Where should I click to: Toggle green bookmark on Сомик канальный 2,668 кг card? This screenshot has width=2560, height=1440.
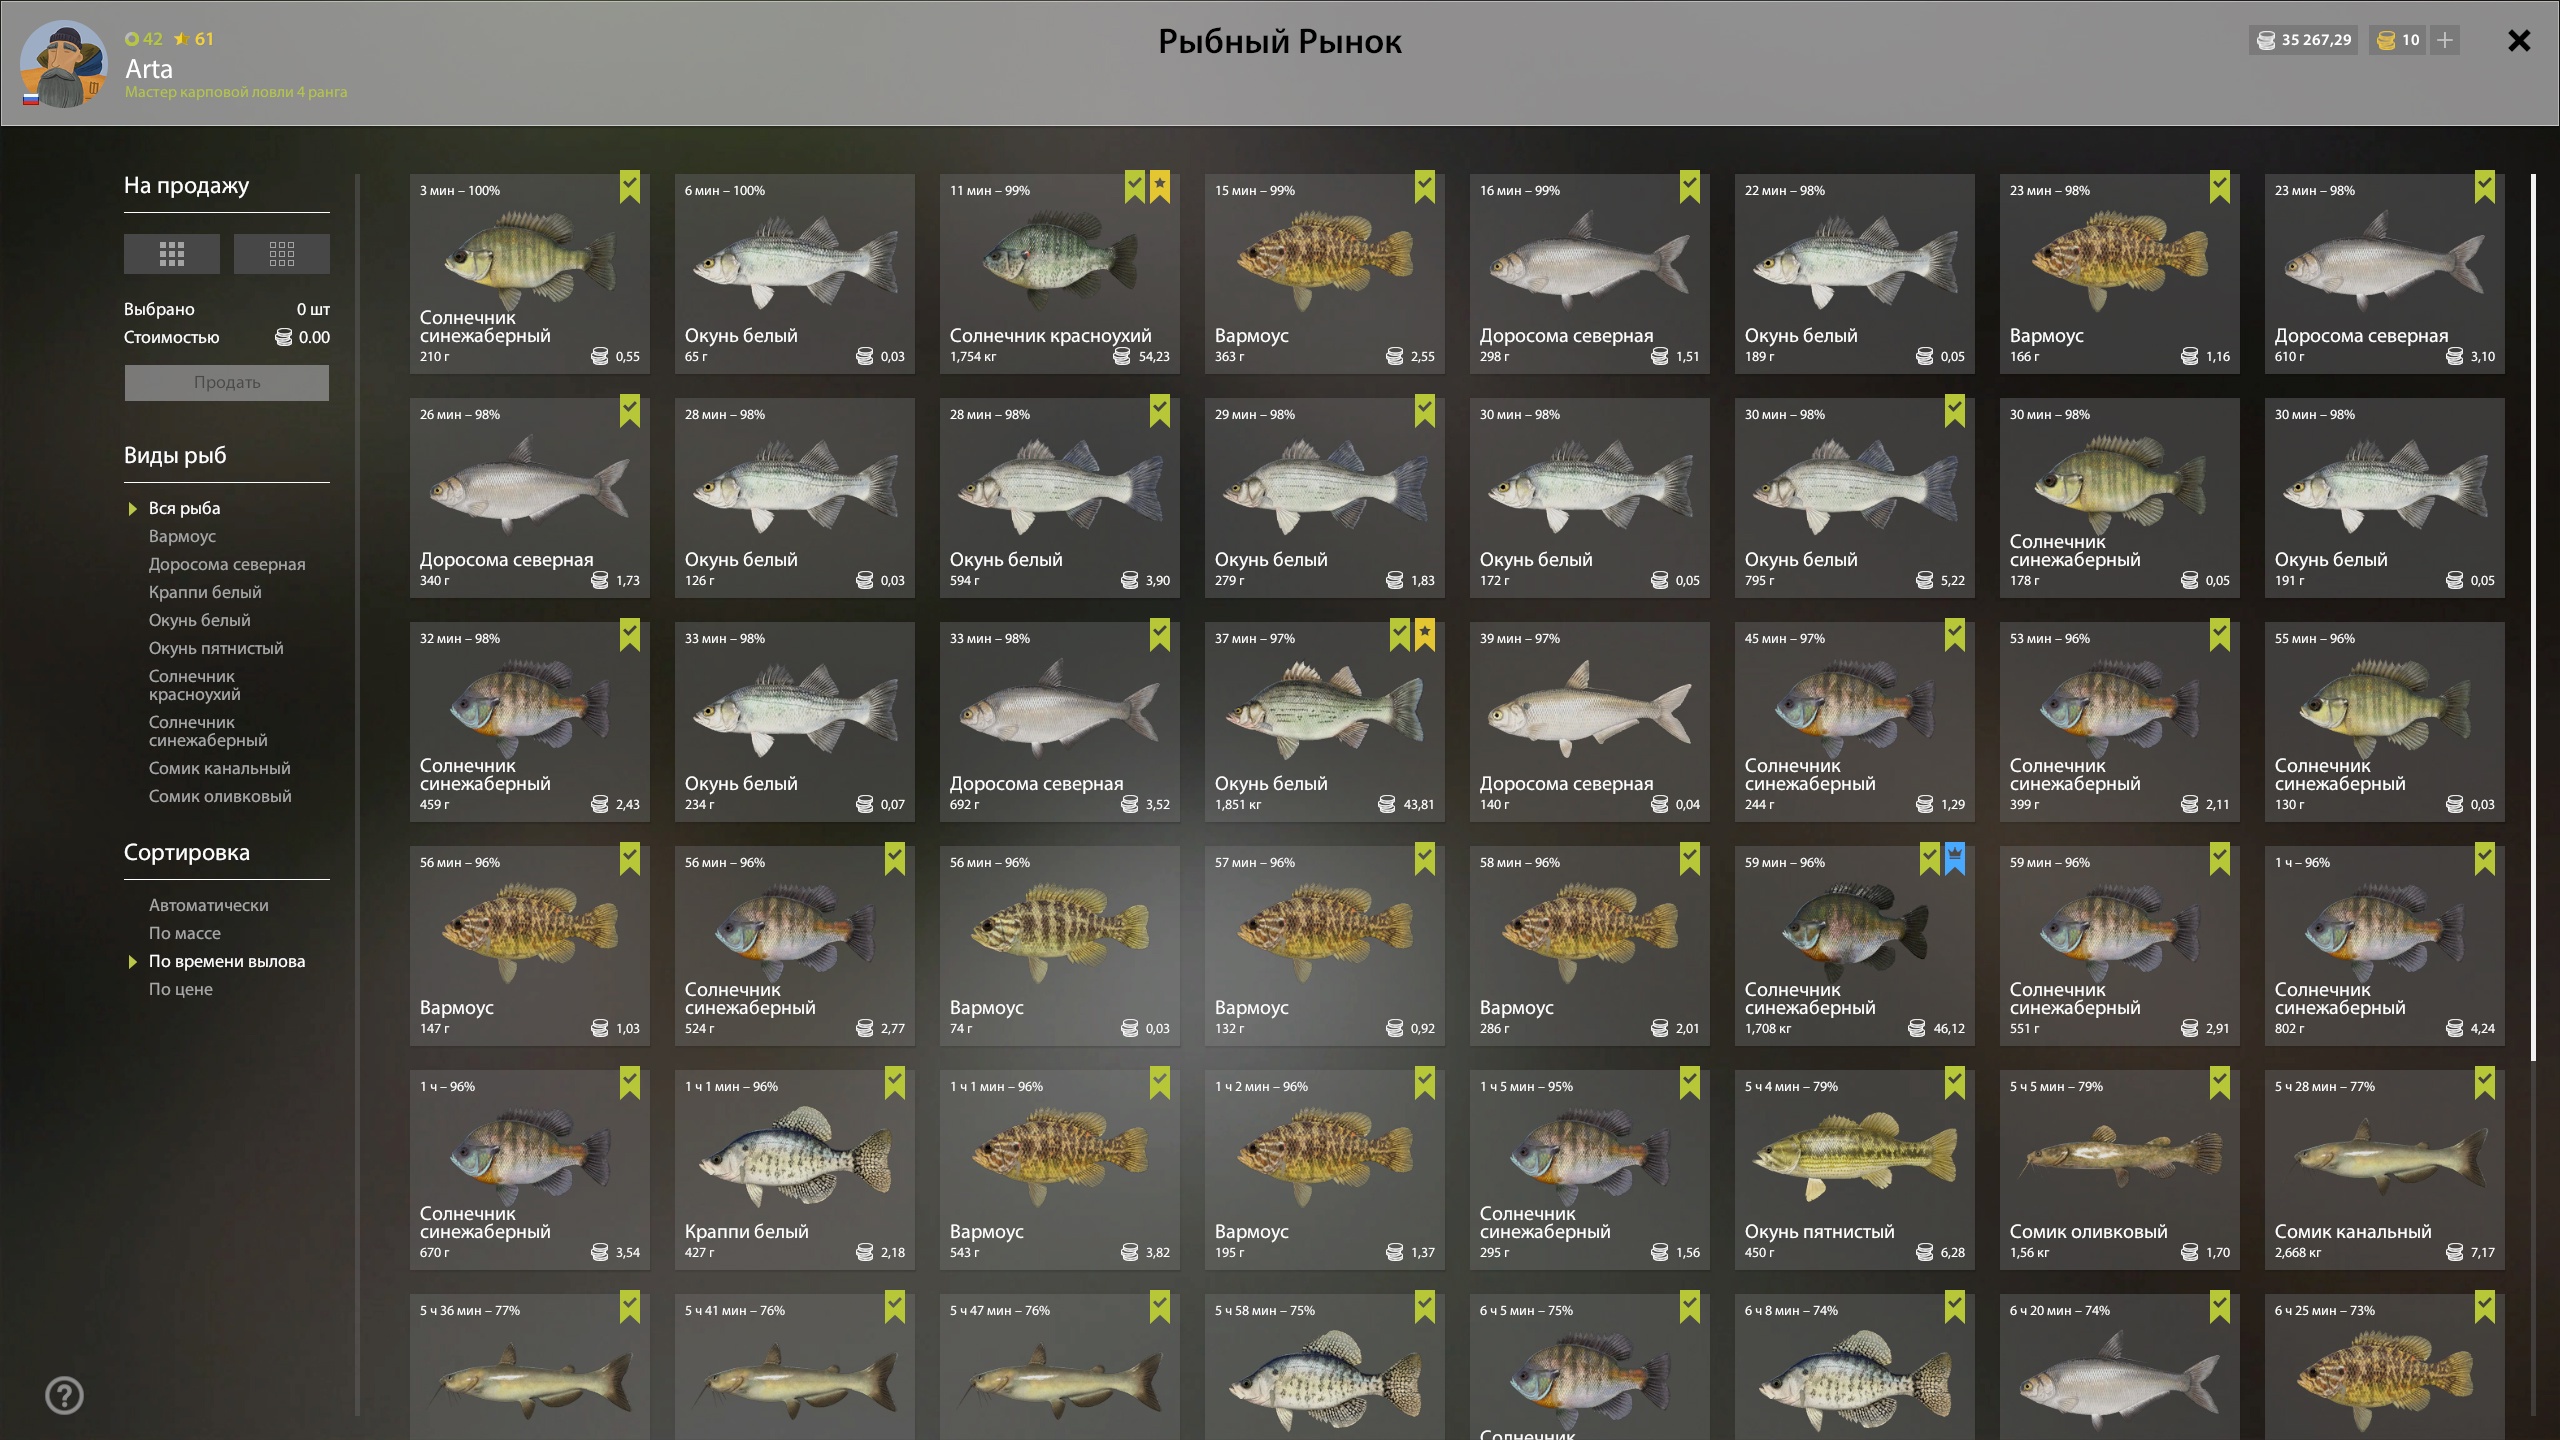2485,1083
